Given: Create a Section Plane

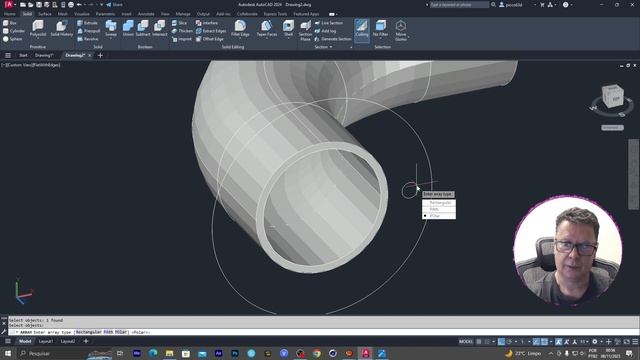Looking at the screenshot, I should click(x=305, y=30).
